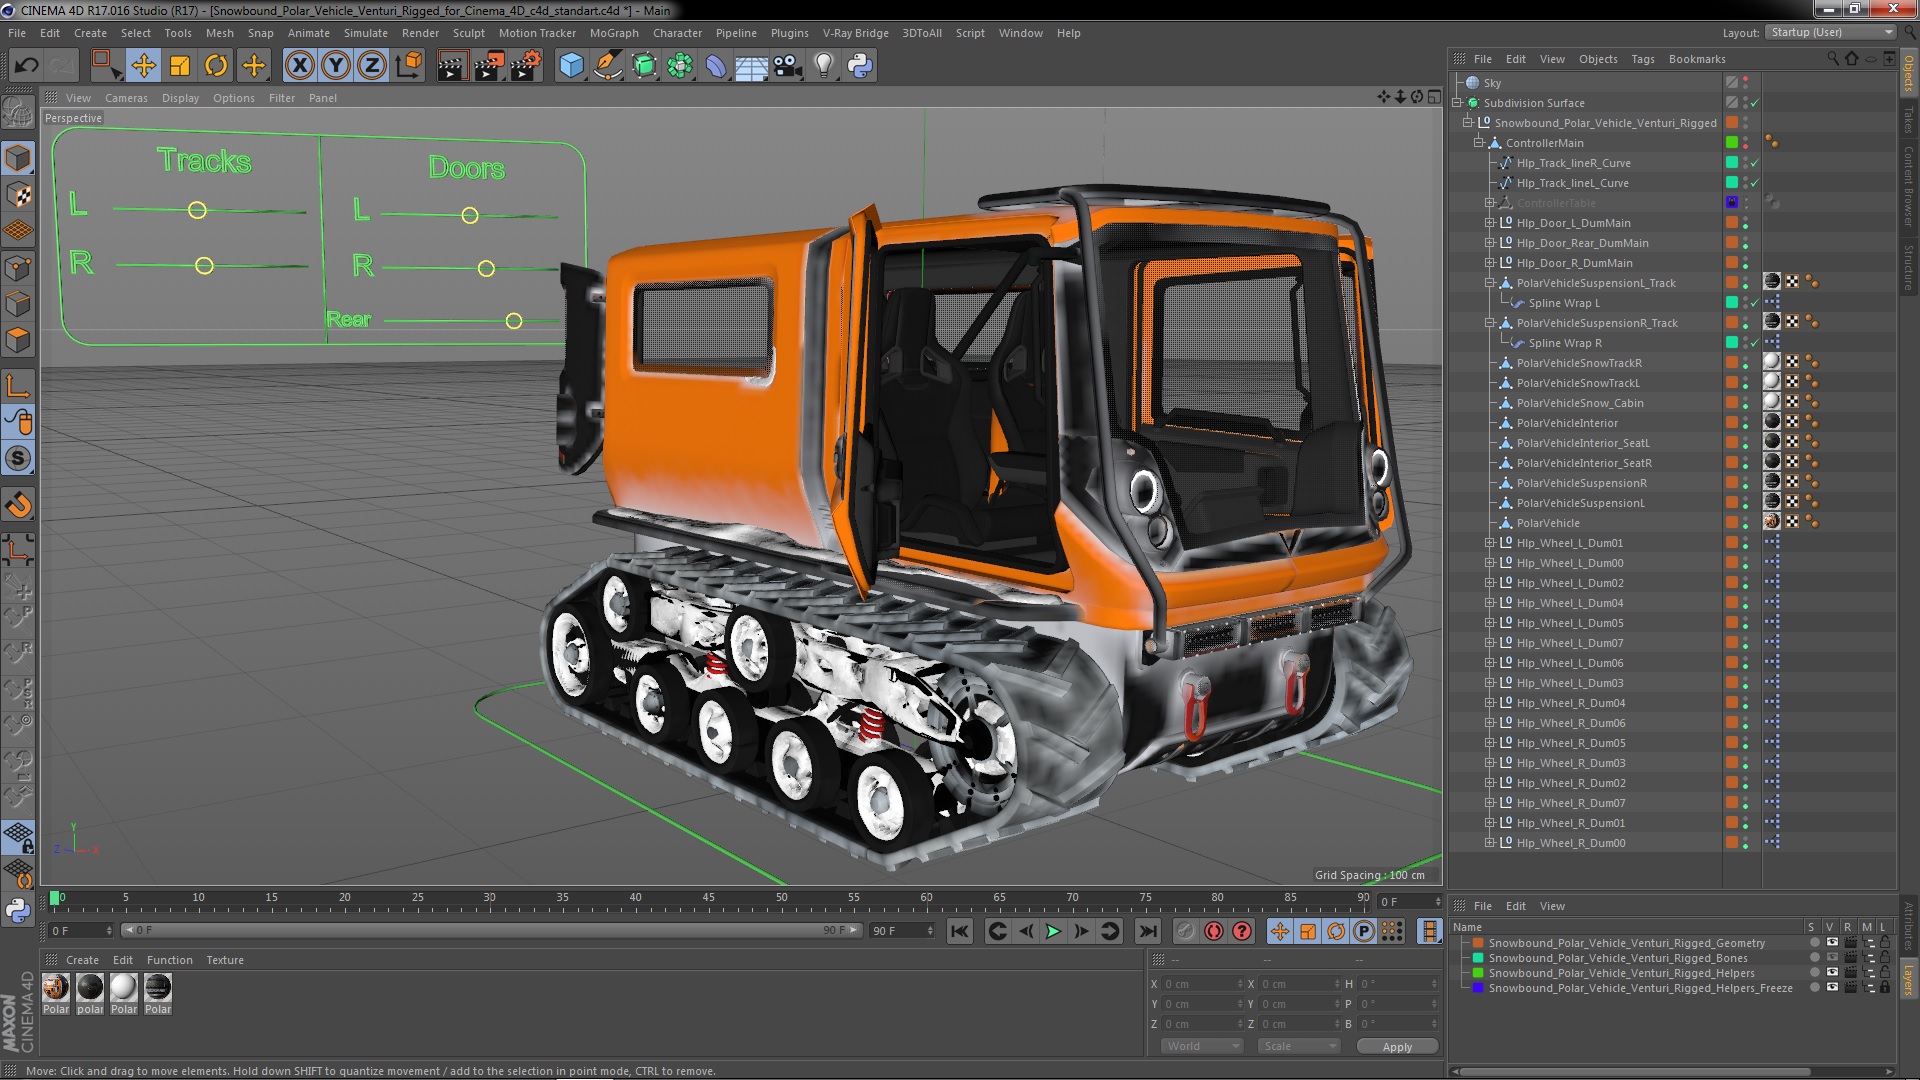This screenshot has height=1080, width=1920.
Task: Click Render View clapperboard icon
Action: [x=452, y=66]
